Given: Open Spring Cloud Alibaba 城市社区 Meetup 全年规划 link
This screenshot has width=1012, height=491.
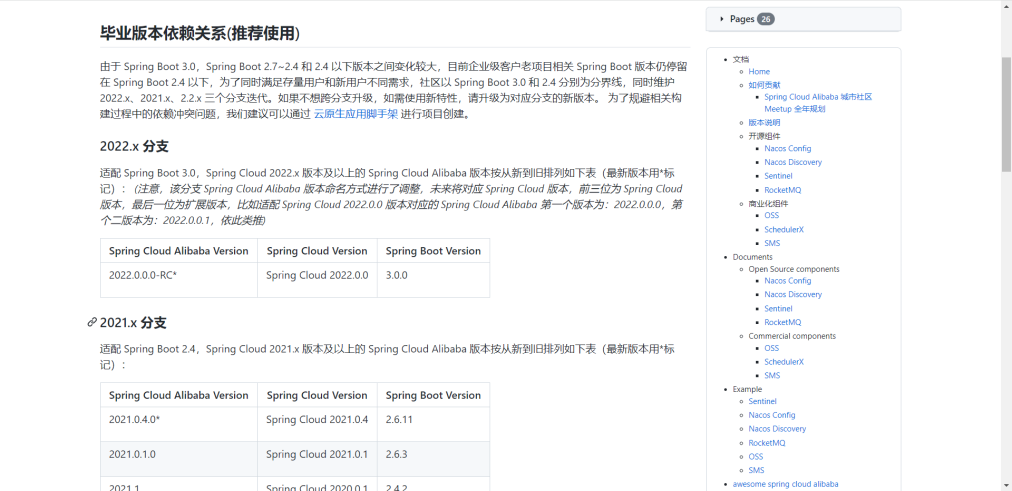Looking at the screenshot, I should point(818,103).
